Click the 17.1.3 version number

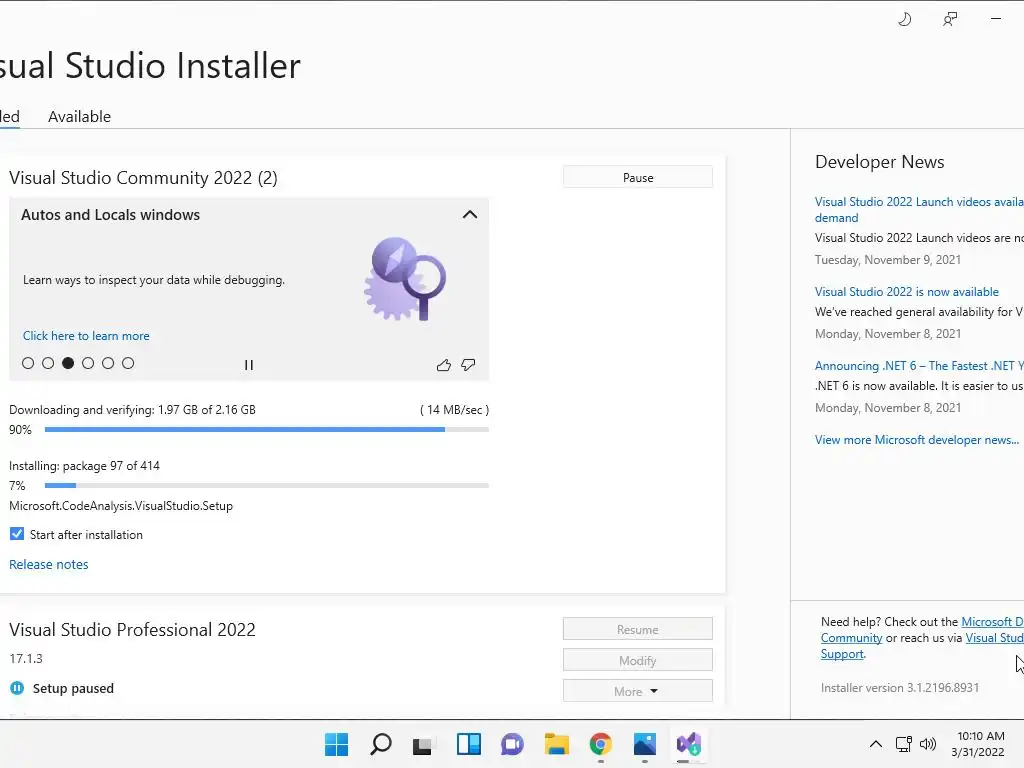(x=26, y=658)
